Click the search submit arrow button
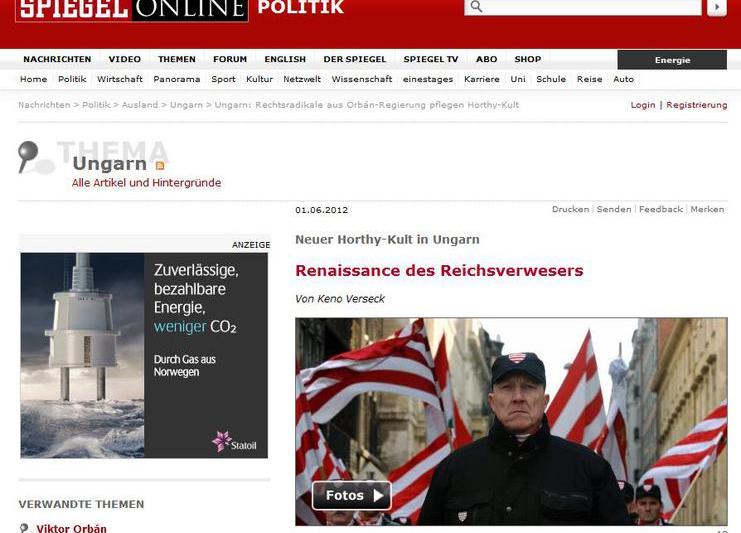The image size is (741, 533). coord(716,7)
